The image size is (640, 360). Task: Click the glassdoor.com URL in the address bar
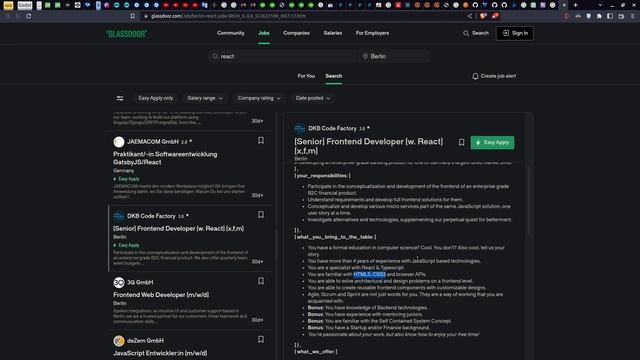point(228,16)
